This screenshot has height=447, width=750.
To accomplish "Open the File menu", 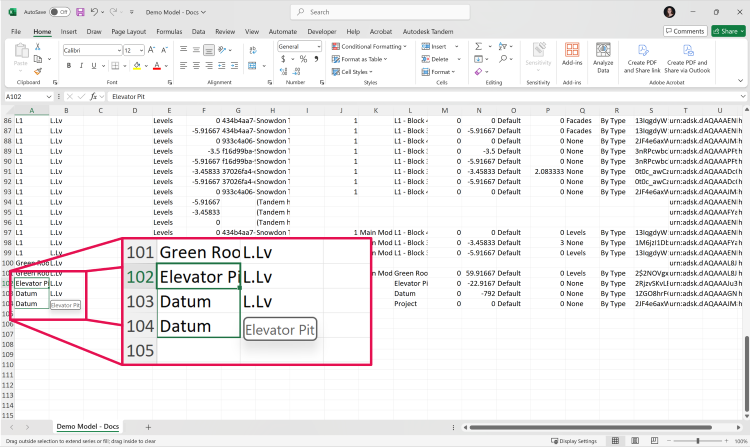I will pyautogui.click(x=16, y=32).
